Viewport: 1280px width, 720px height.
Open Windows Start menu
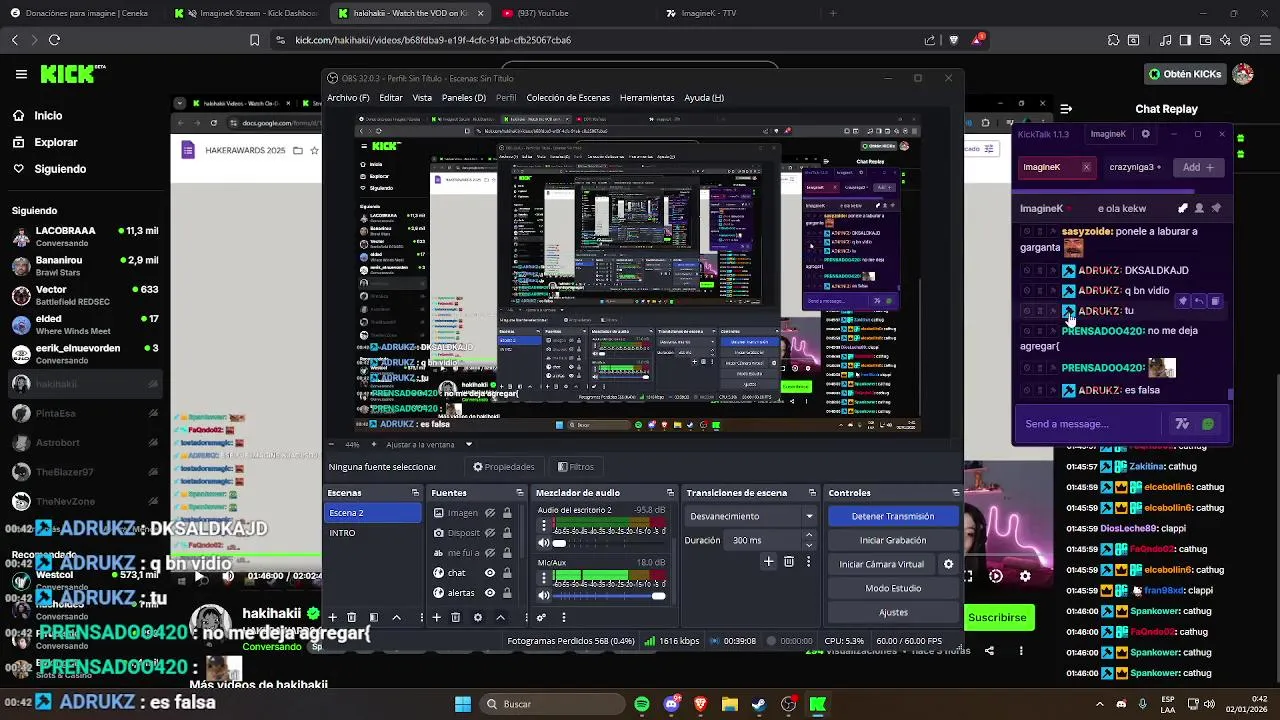pyautogui.click(x=463, y=704)
